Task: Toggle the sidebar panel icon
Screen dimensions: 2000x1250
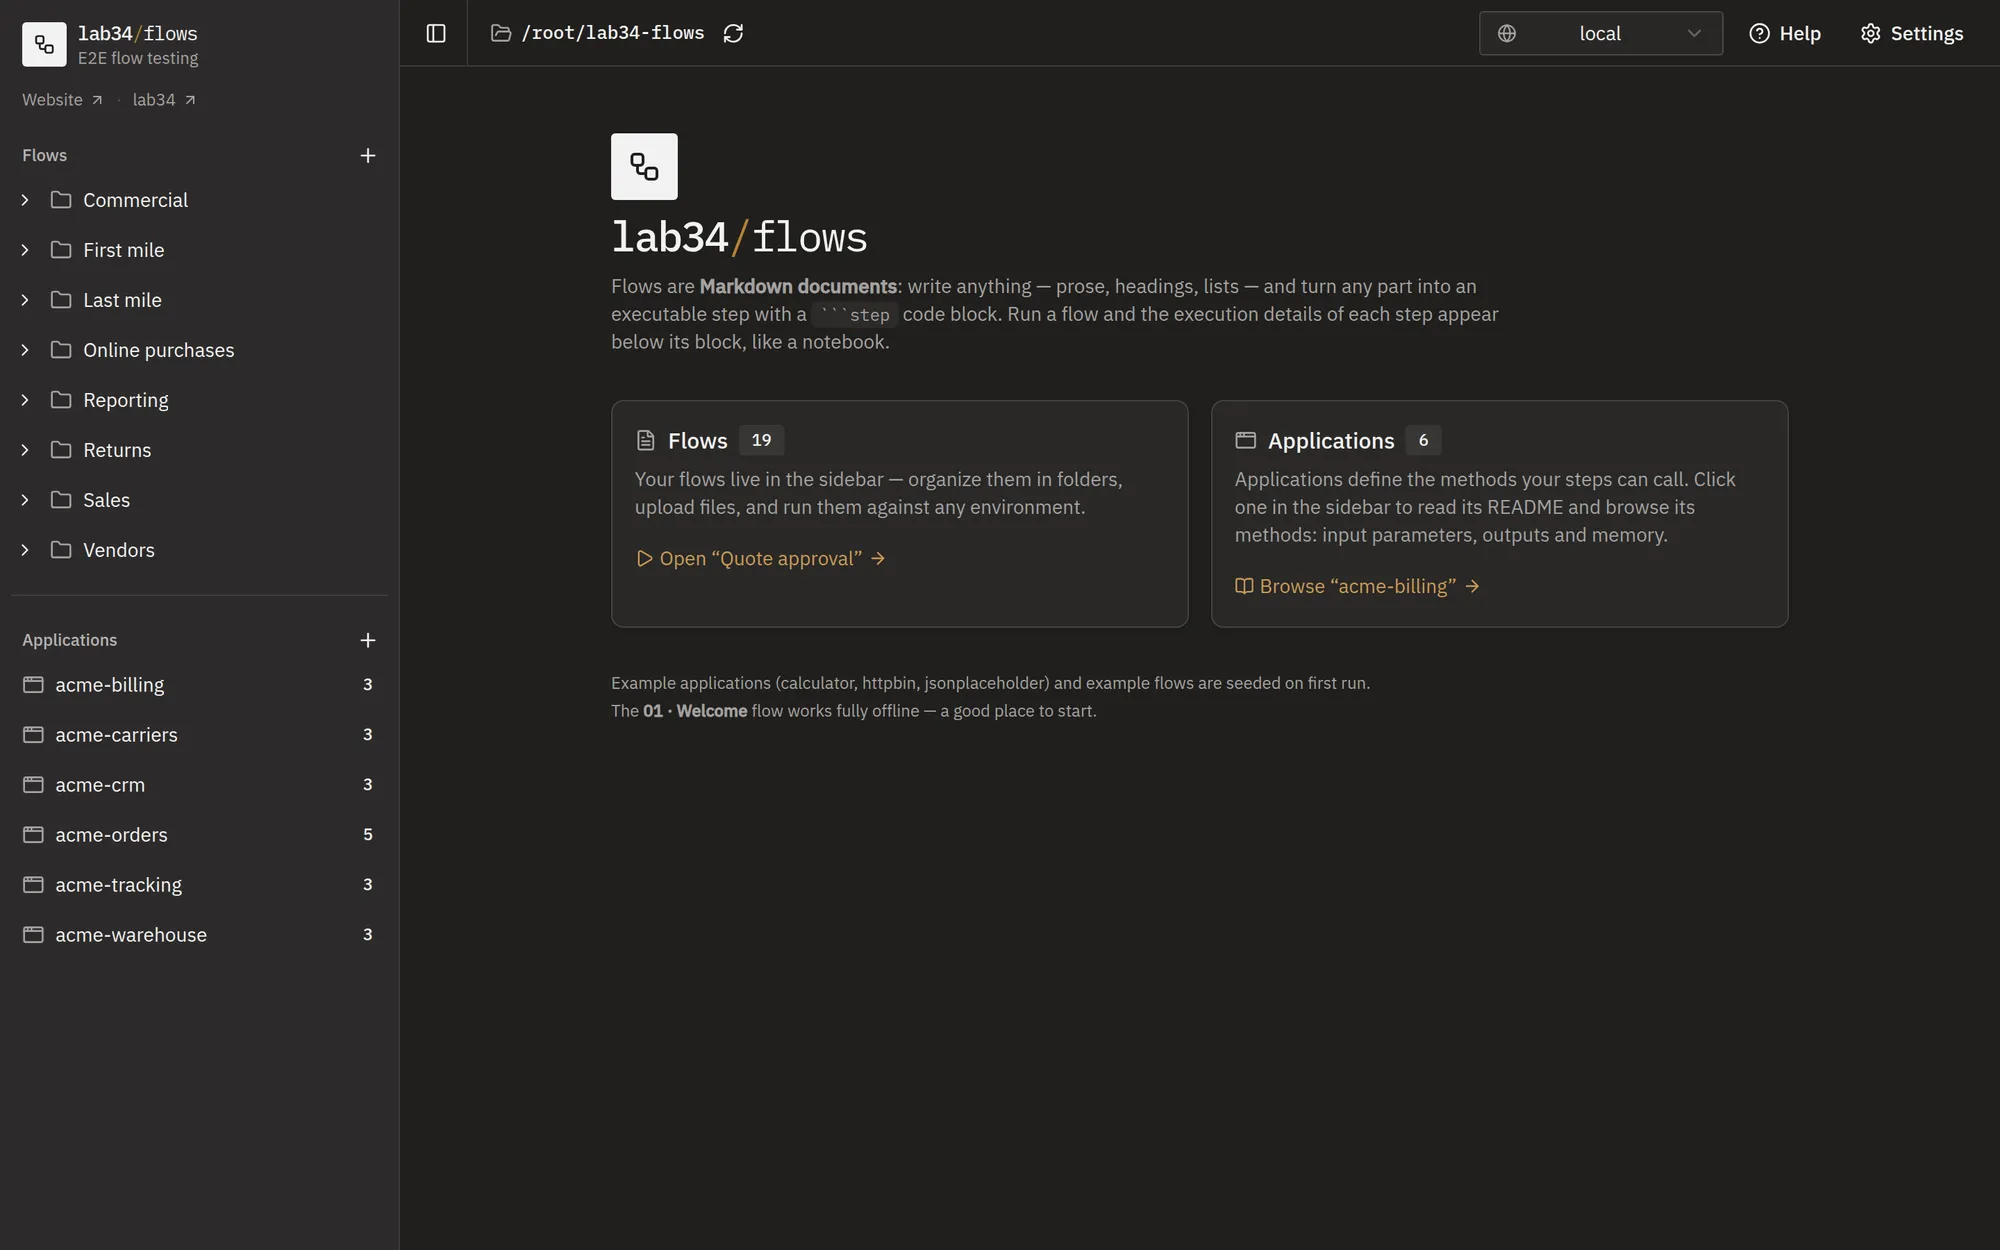Action: click(436, 33)
